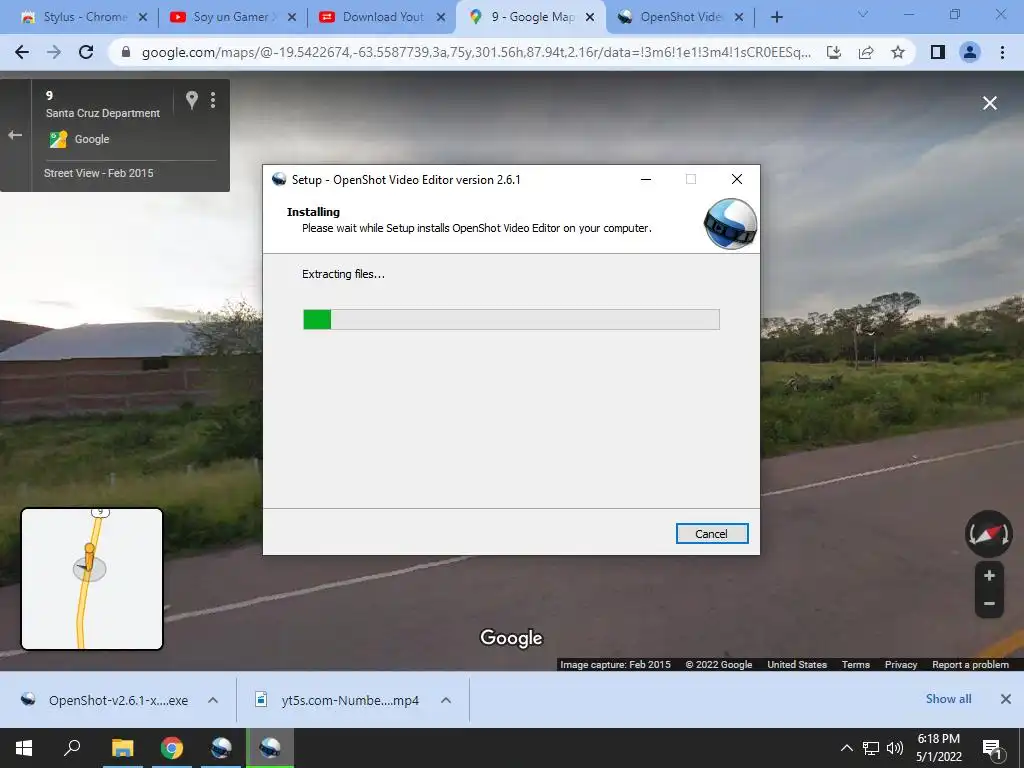The height and width of the screenshot is (768, 1024).
Task: Click the Extracting files progress bar
Action: tap(511, 319)
